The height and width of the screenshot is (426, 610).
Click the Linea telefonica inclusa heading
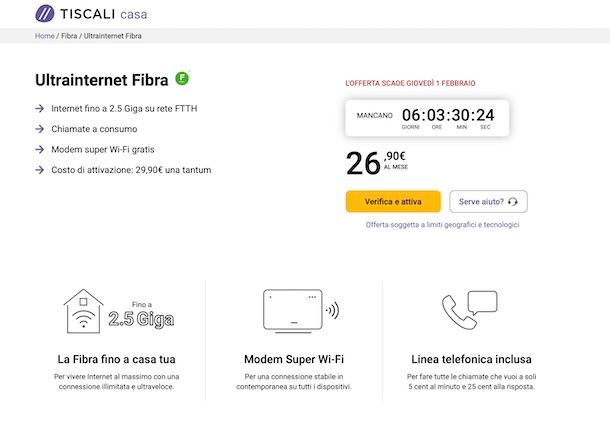click(x=471, y=359)
